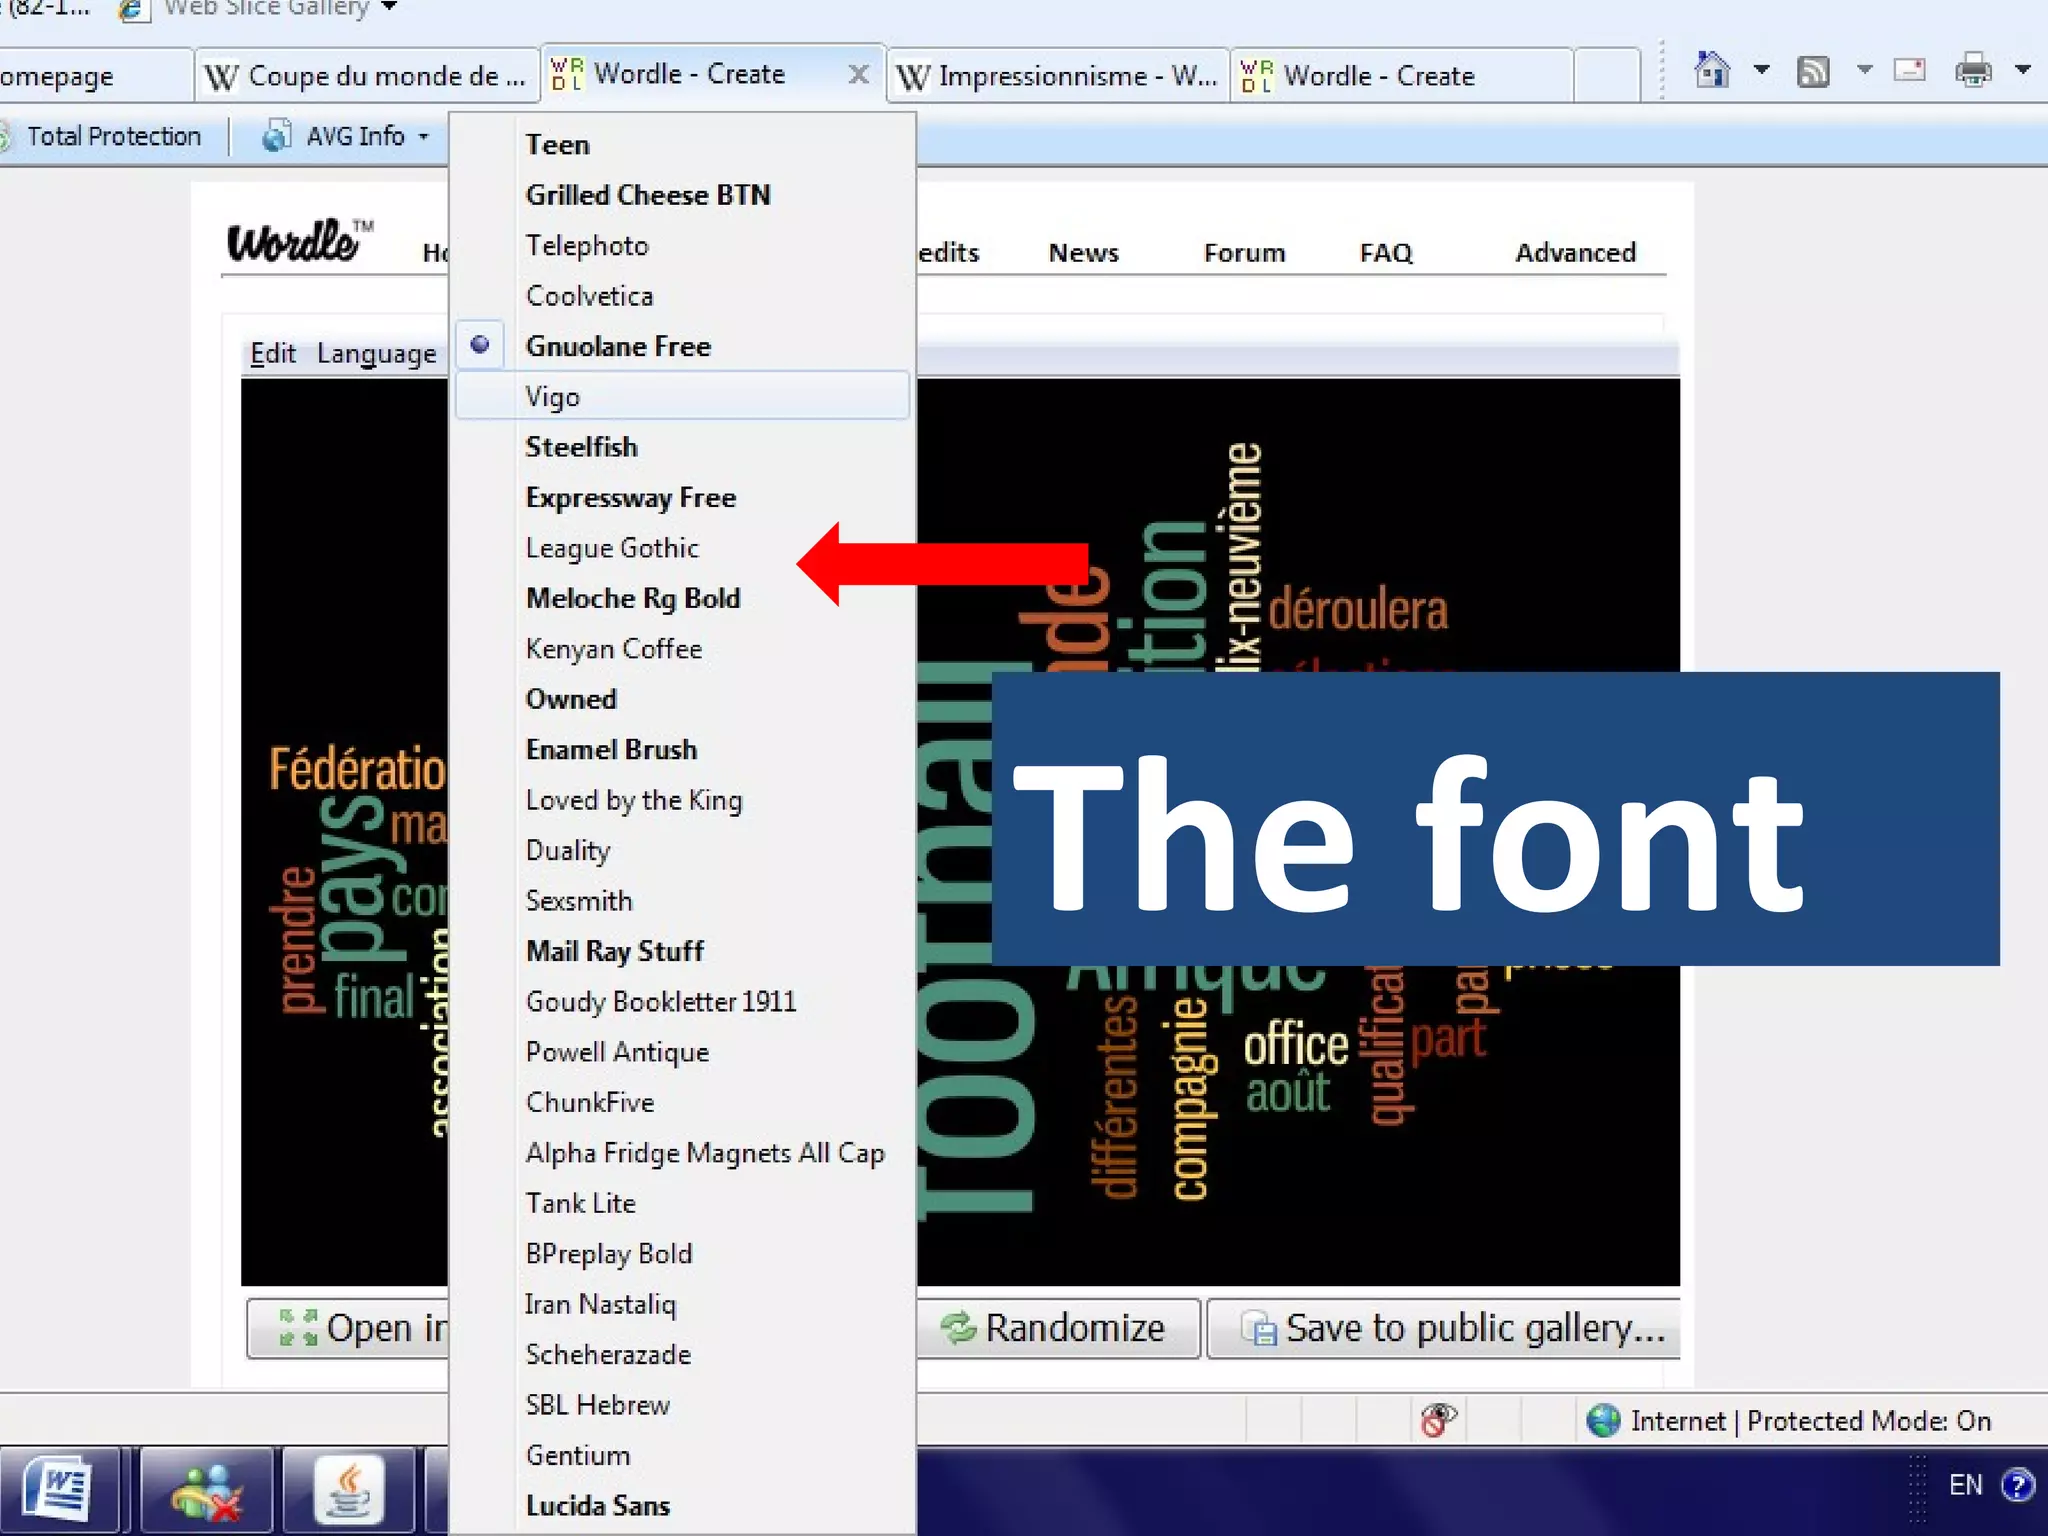Switch to second Wordle - Create tab
The height and width of the screenshot is (1536, 2048).
pos(1402,76)
